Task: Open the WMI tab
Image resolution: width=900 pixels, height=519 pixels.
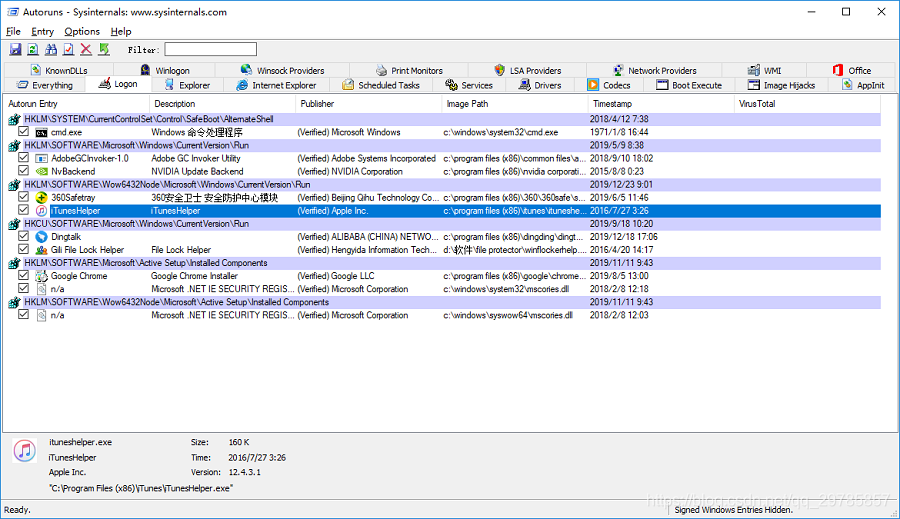Action: tap(765, 71)
